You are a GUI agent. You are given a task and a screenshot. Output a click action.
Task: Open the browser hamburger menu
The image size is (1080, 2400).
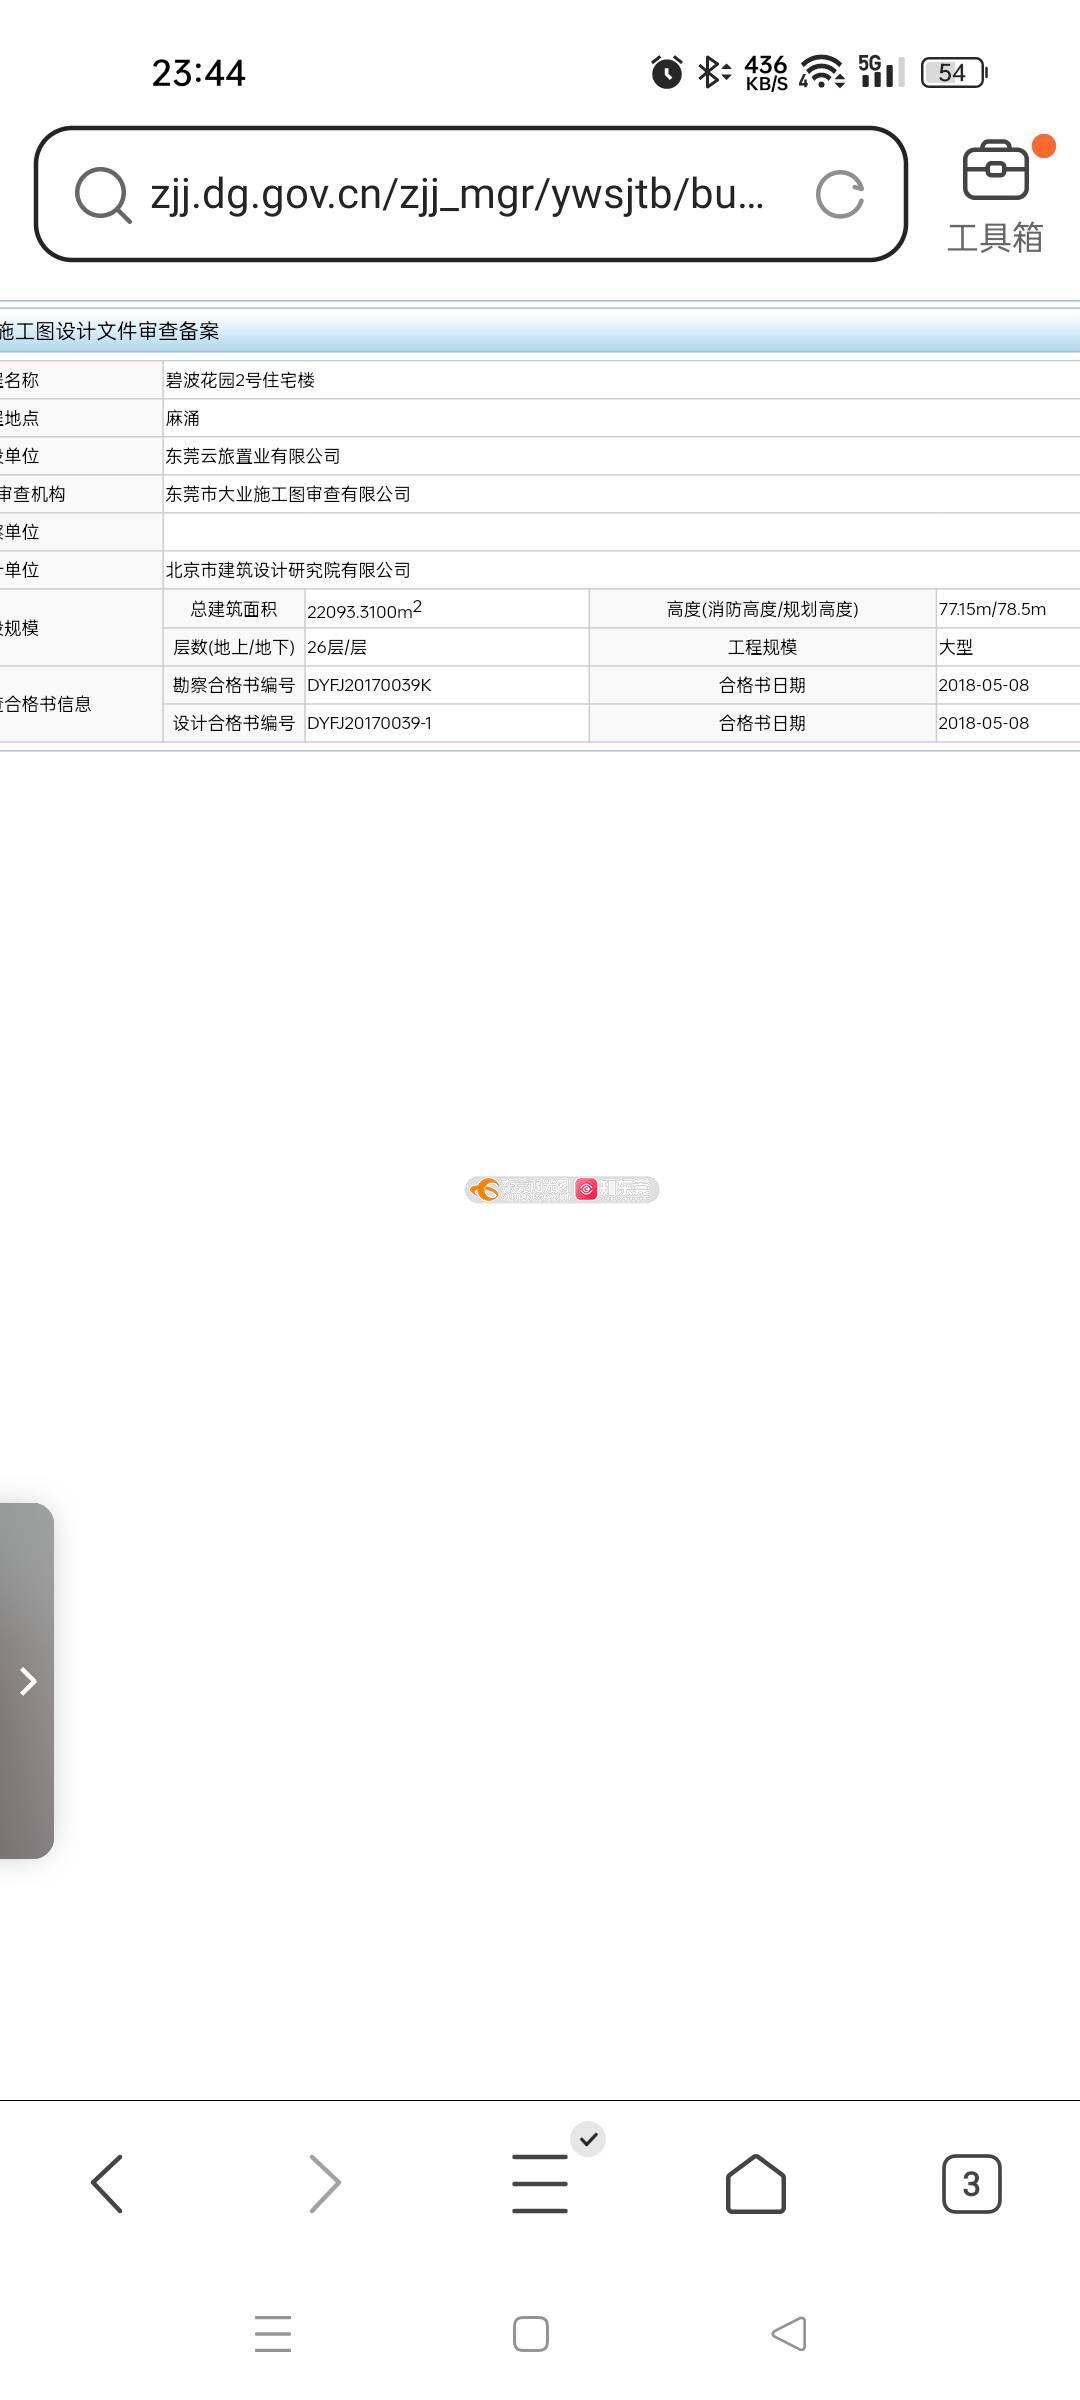540,2184
